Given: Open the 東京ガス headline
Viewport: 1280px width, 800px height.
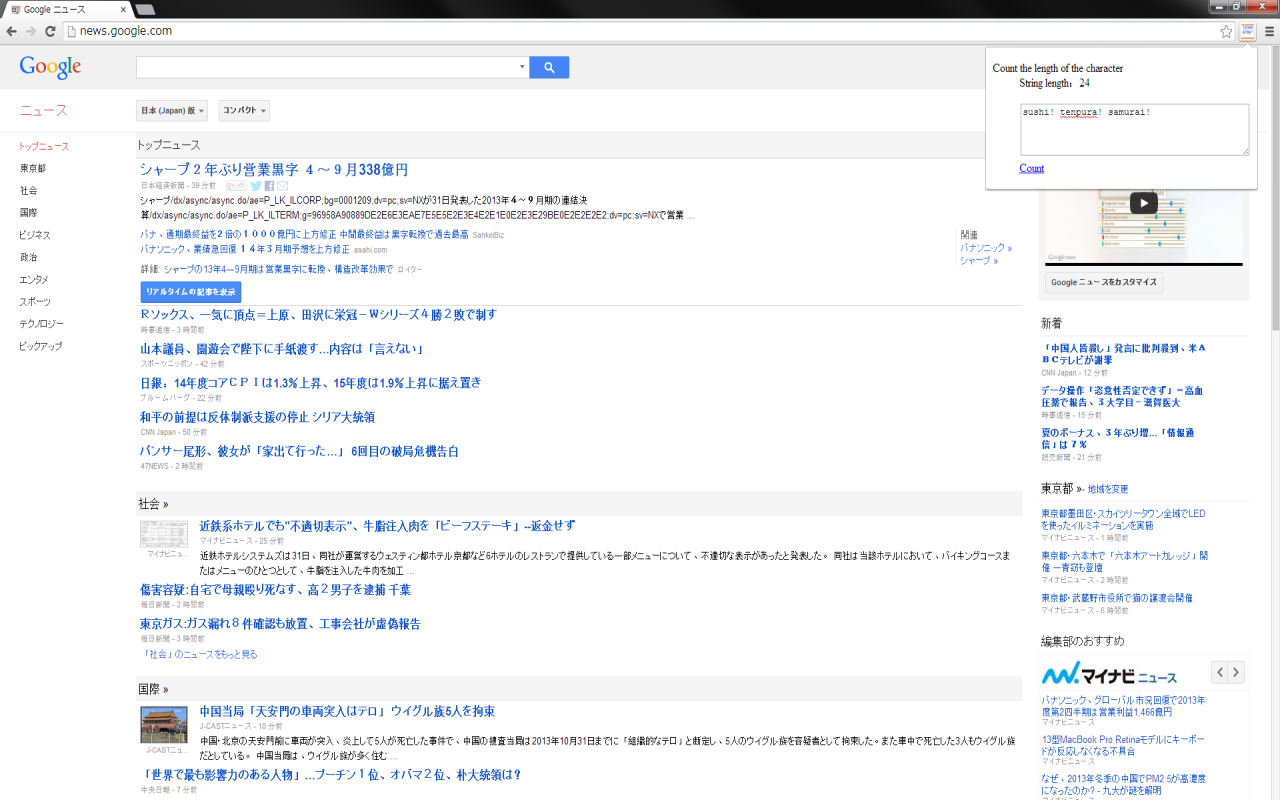Looking at the screenshot, I should point(280,624).
